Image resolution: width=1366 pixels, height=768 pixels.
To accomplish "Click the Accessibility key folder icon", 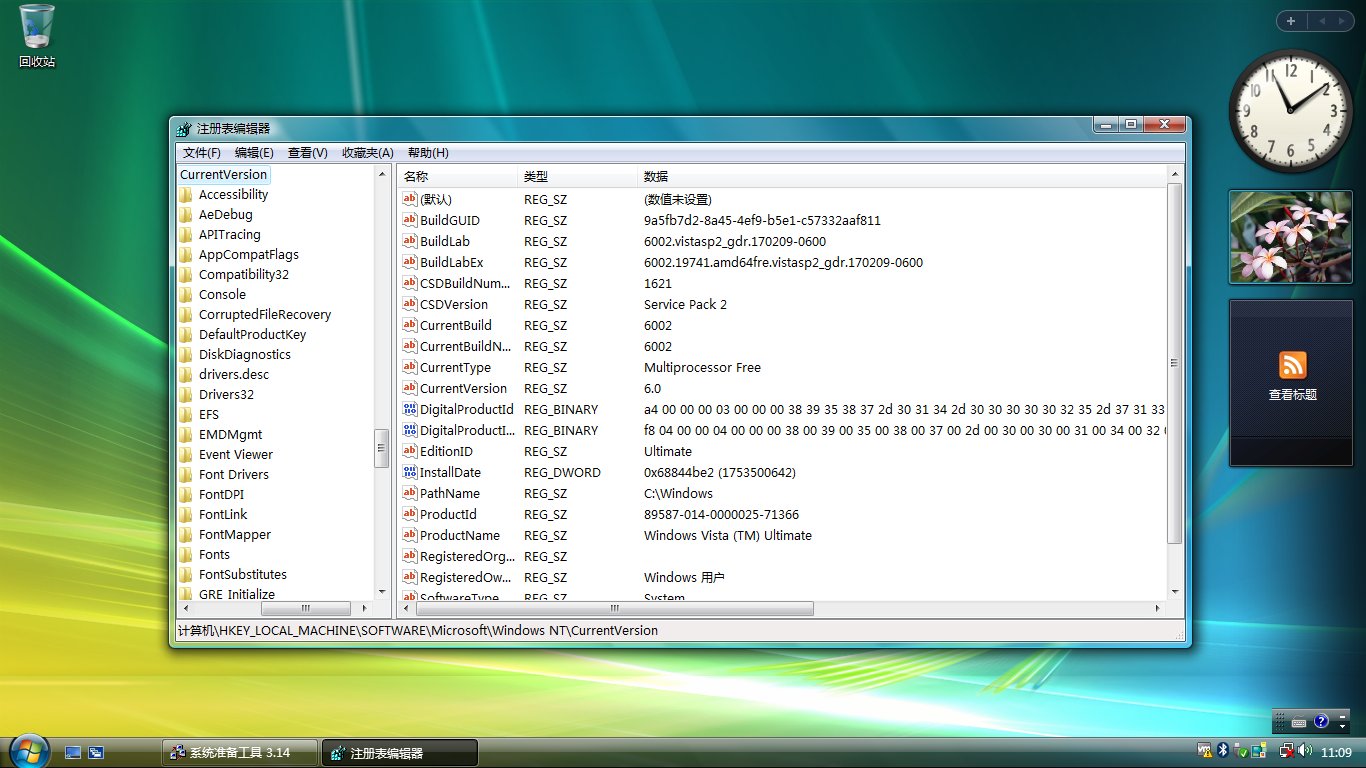I will point(186,195).
